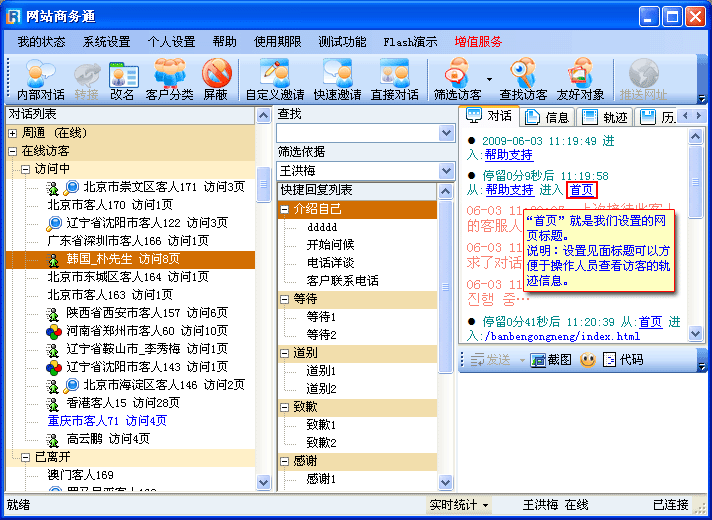Collapse the 介绍自己 quick reply group
712x520 pixels.
pos(285,209)
